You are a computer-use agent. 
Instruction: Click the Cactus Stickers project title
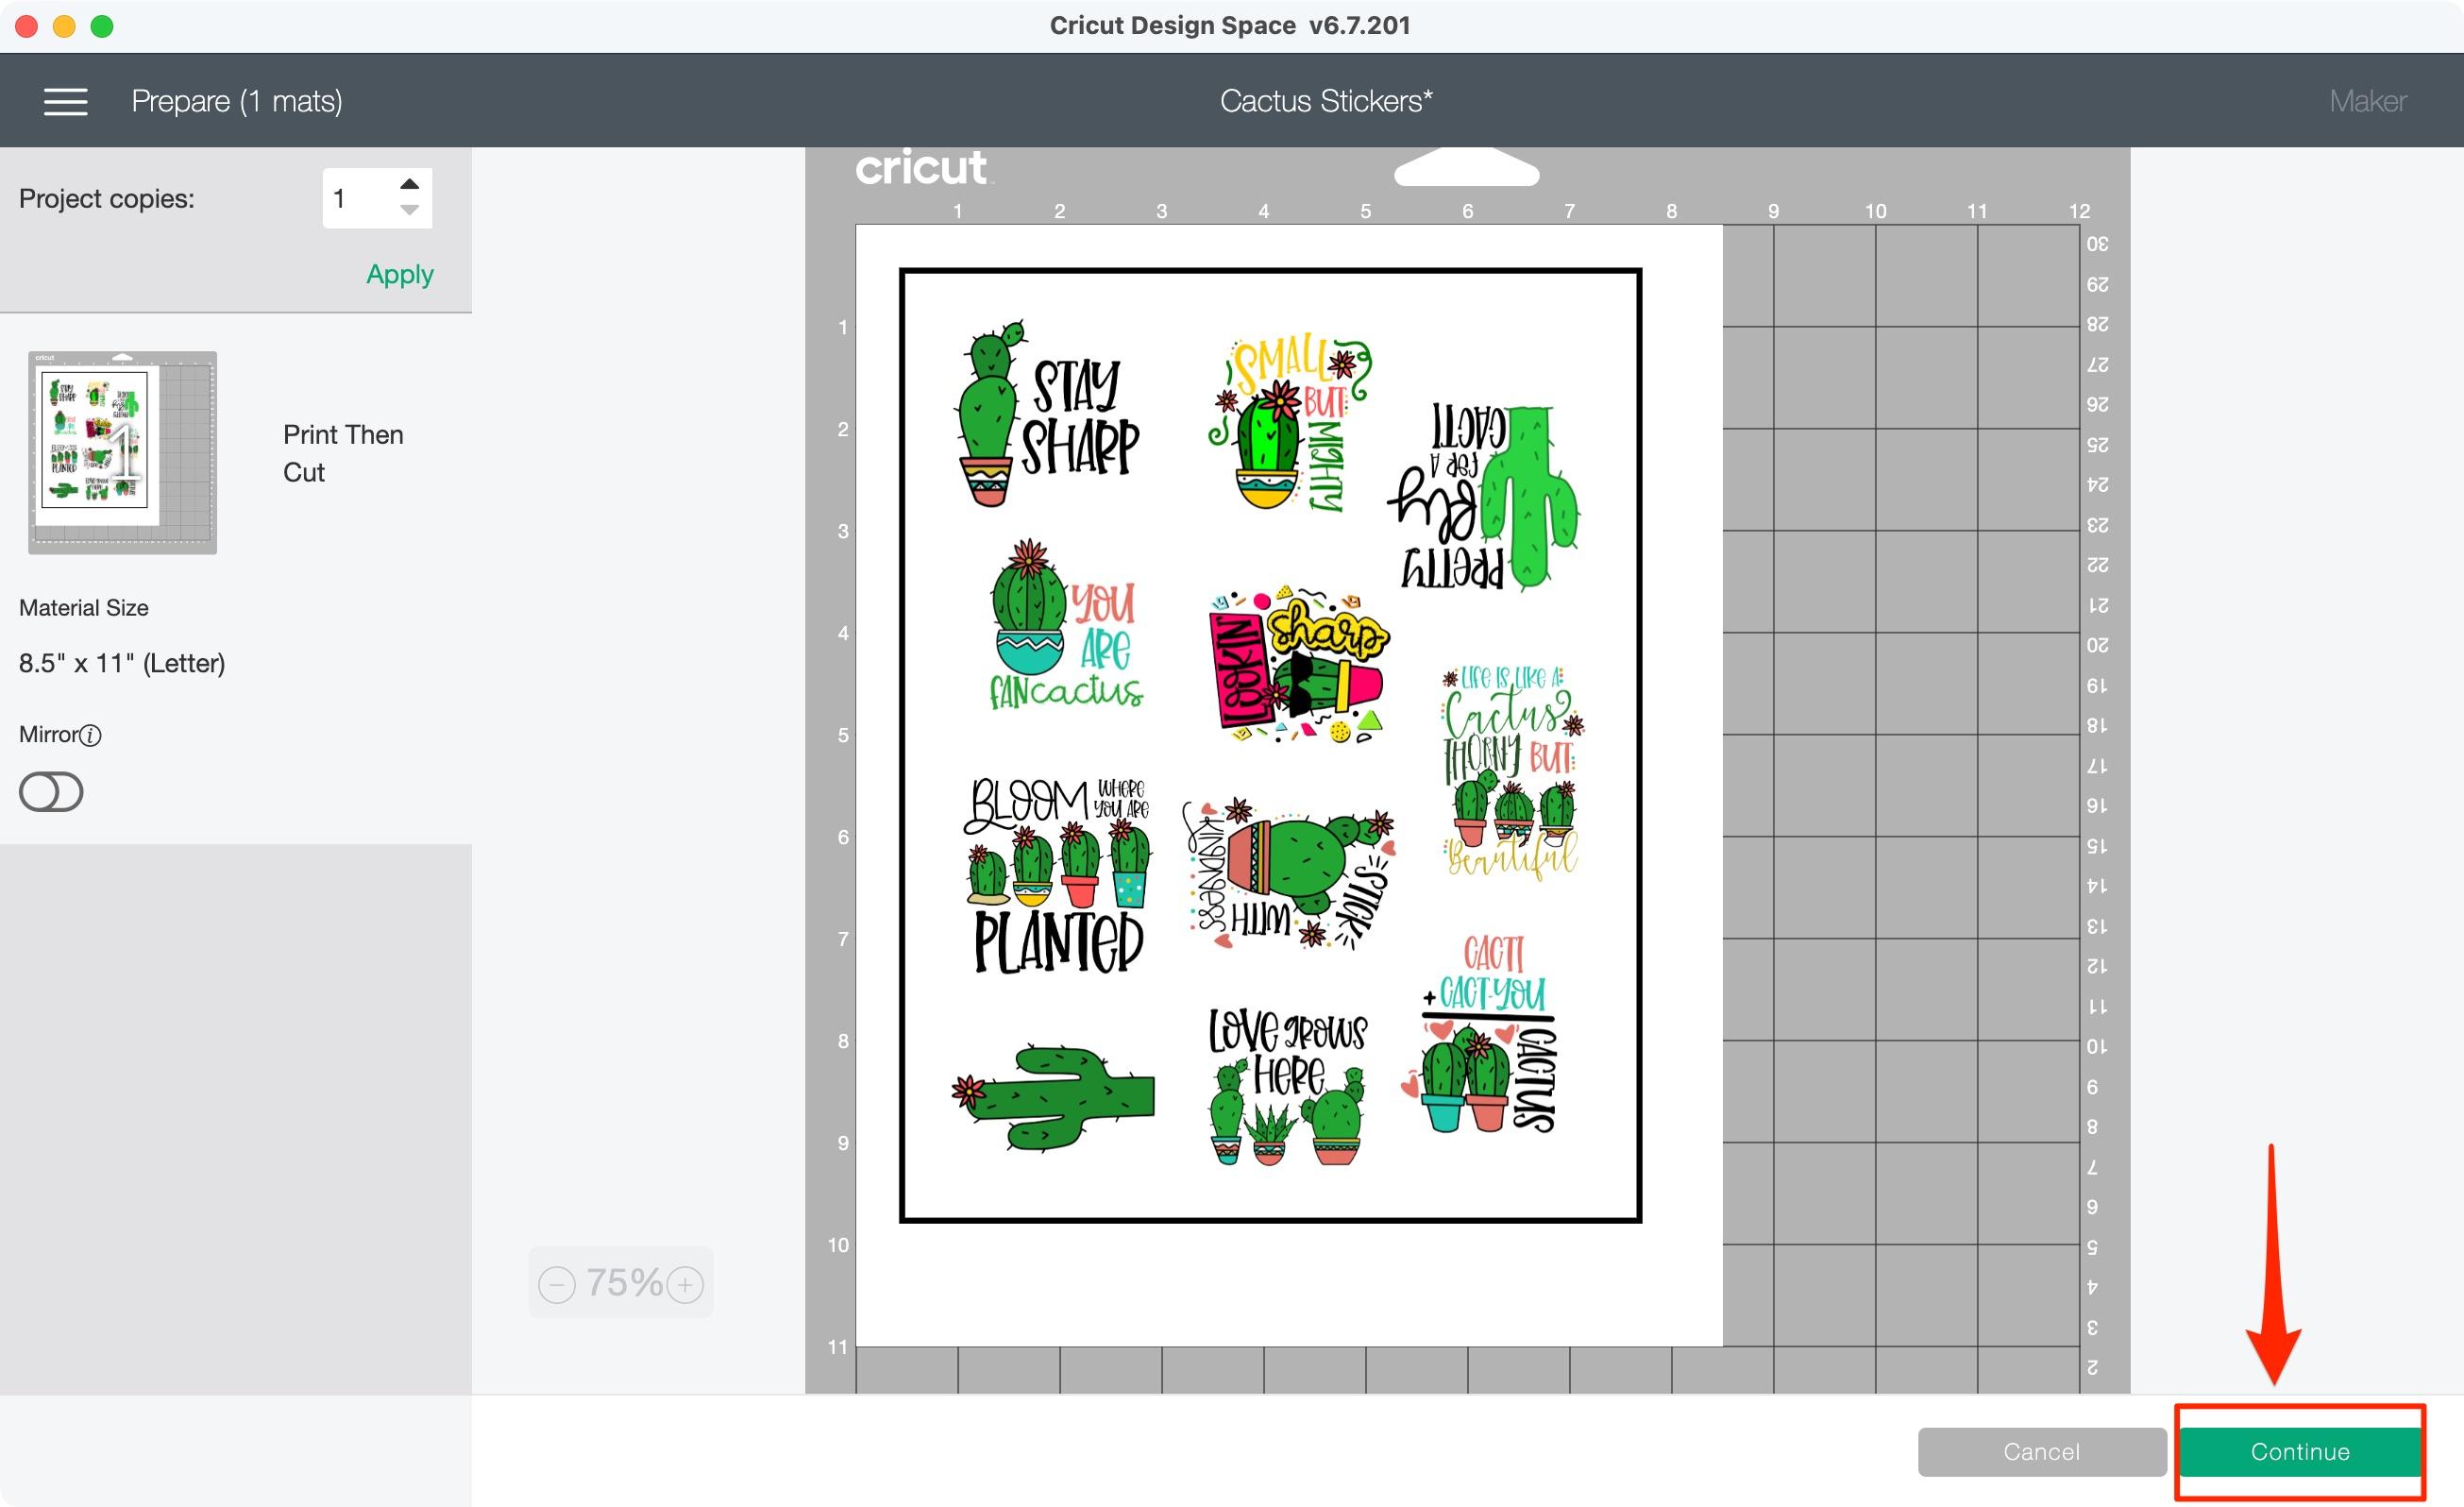click(x=1325, y=100)
